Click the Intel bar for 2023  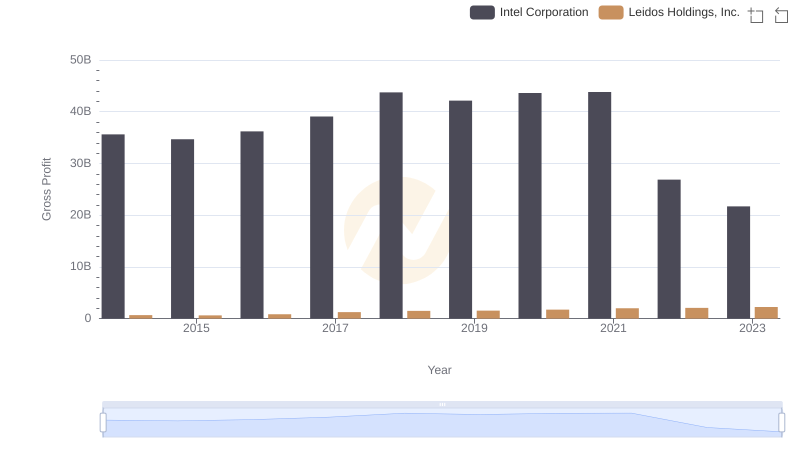pyautogui.click(x=739, y=263)
